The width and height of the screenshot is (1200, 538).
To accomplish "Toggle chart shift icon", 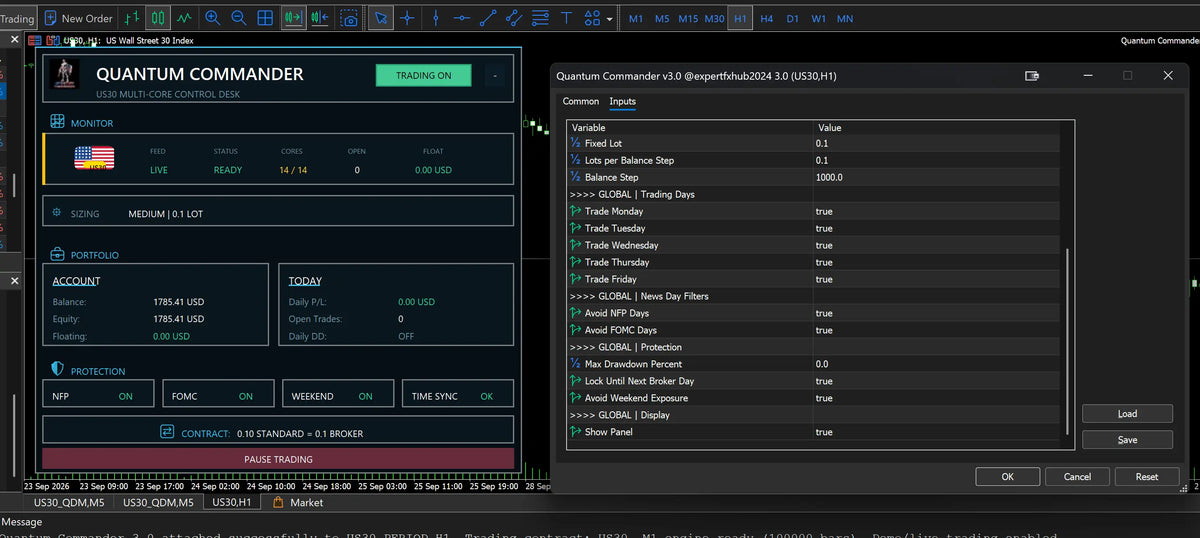I will pos(319,18).
